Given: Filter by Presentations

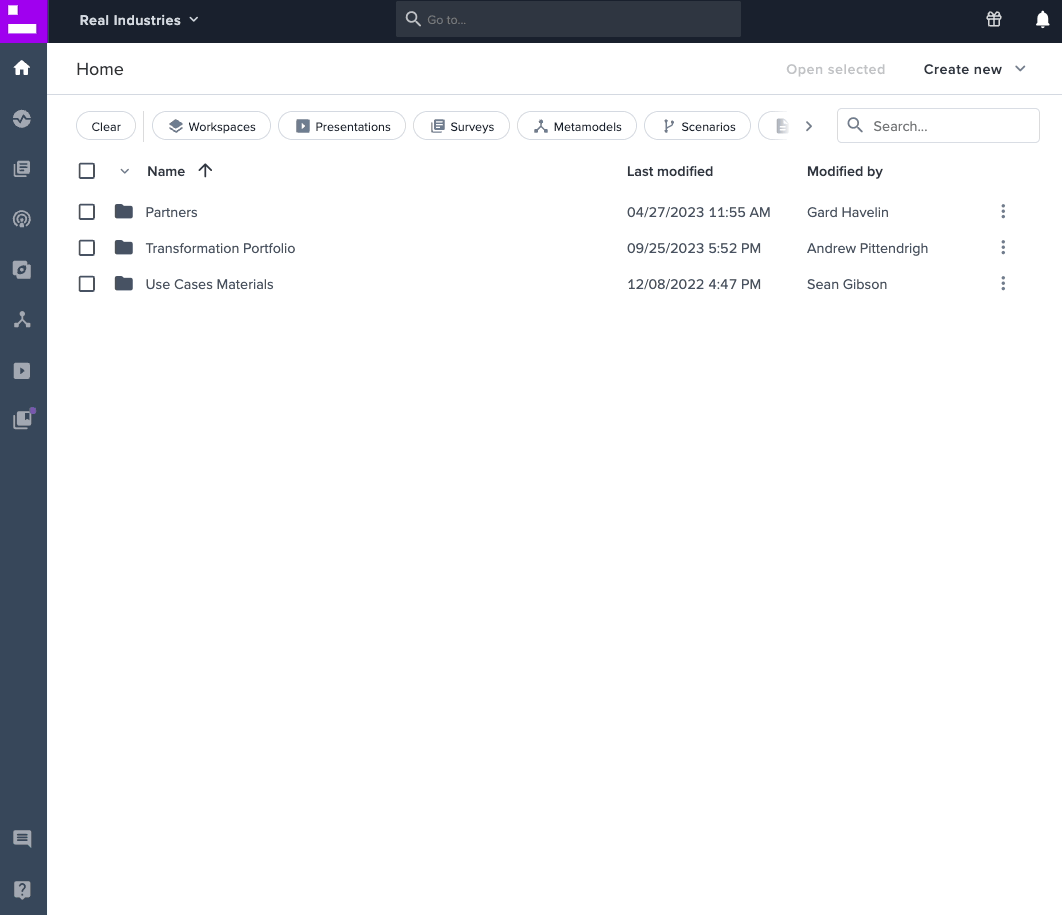Looking at the screenshot, I should (342, 126).
